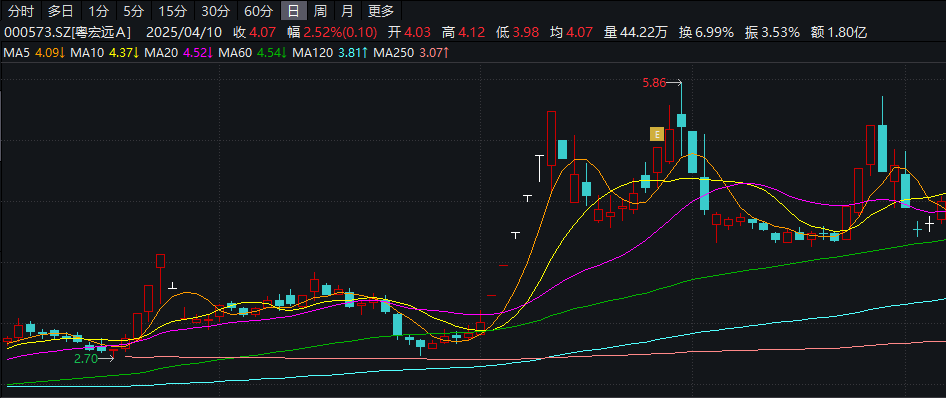Switch to the 月 monthly tab
The height and width of the screenshot is (398, 946).
[x=347, y=11]
